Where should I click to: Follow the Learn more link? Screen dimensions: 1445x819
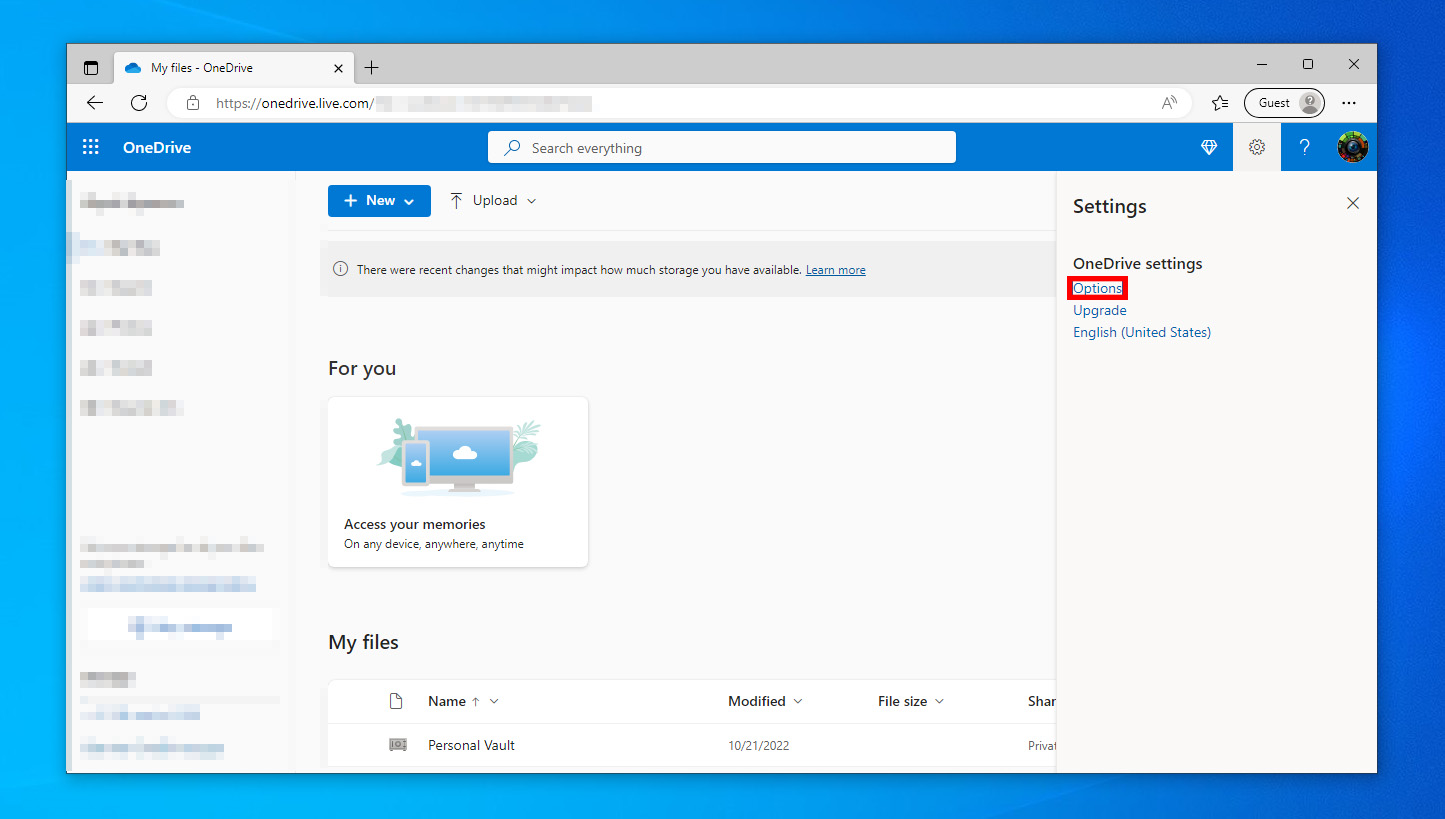[x=836, y=270]
